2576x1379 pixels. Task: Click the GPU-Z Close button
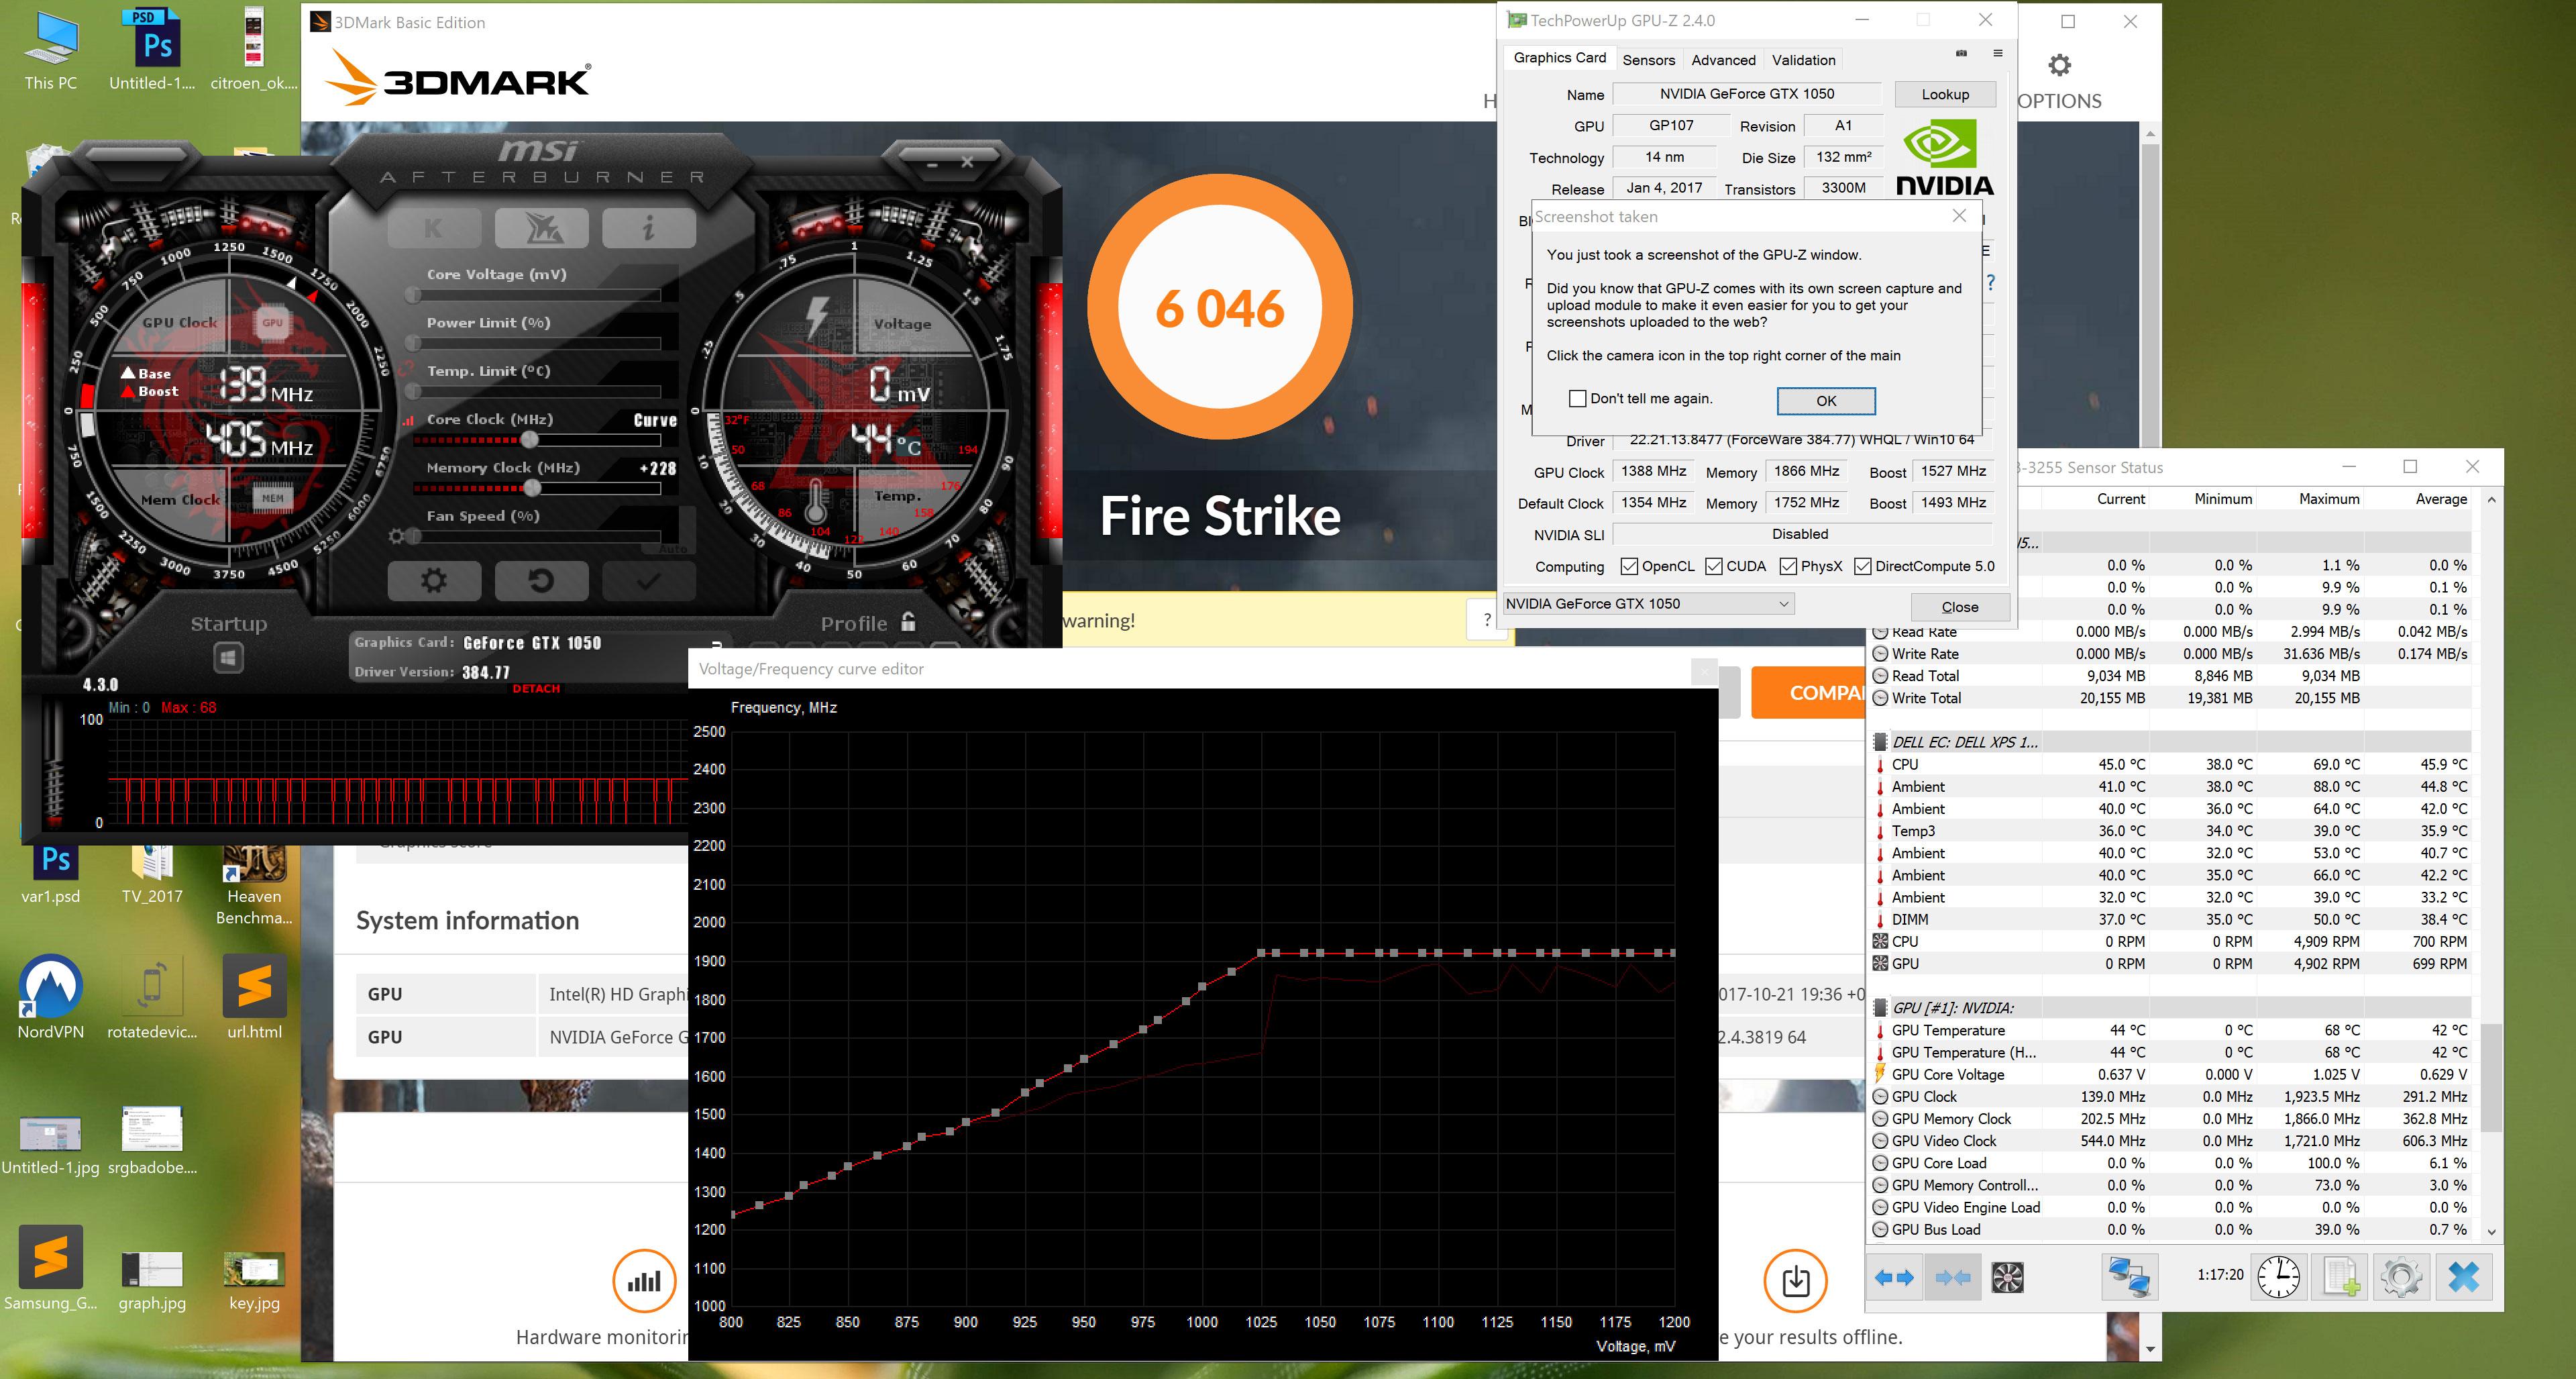1960,607
